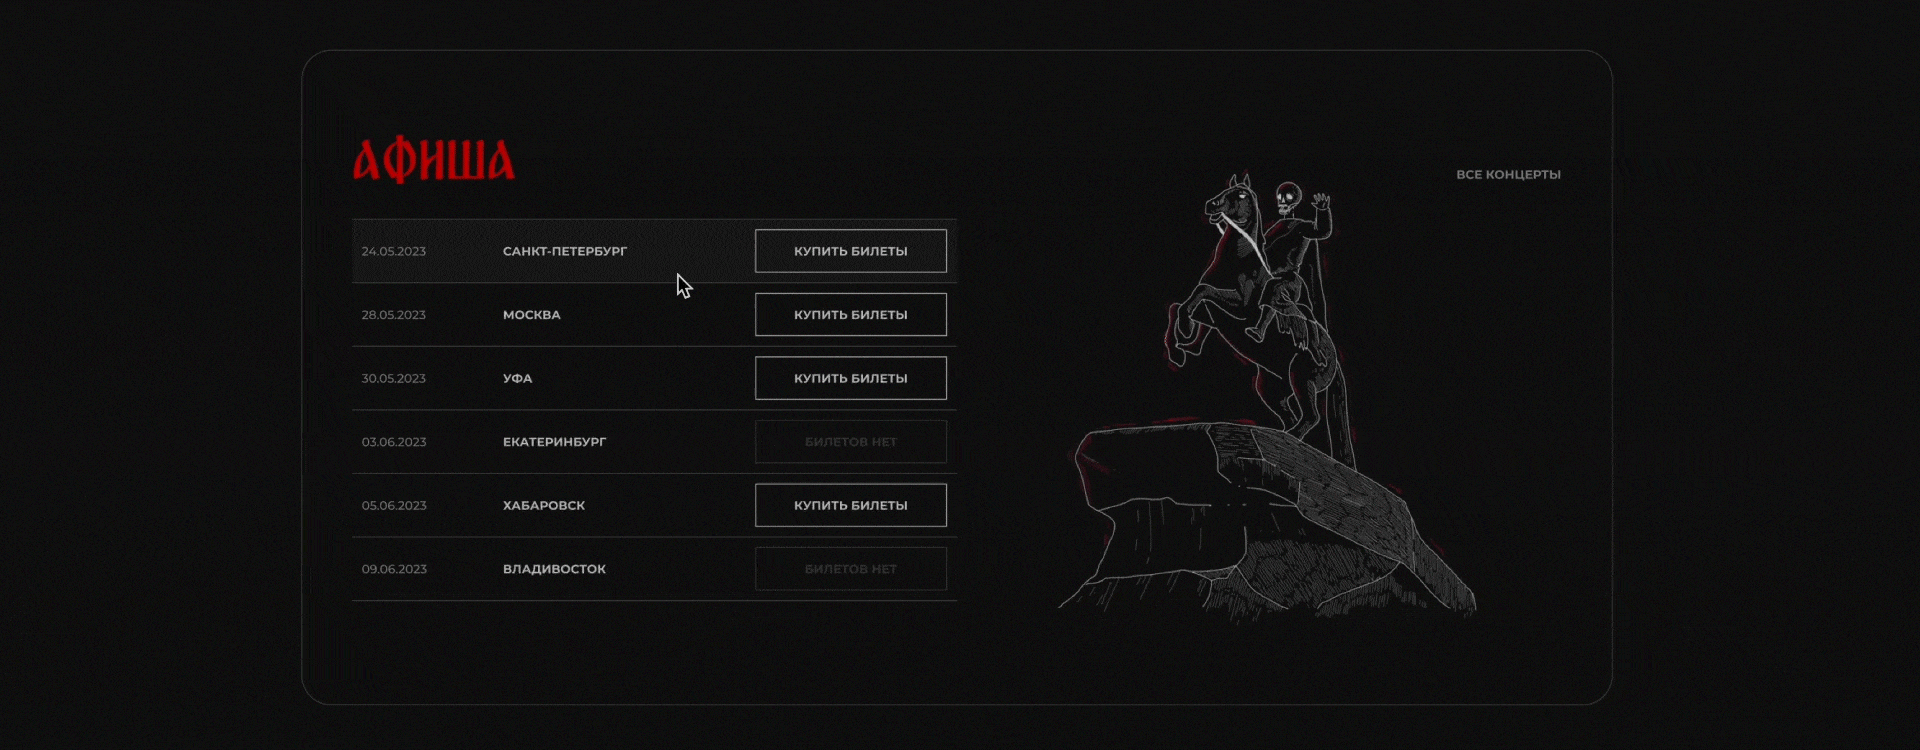Select the 28.05.2023 date entry
Screen dimensions: 1920x750
[x=393, y=315]
